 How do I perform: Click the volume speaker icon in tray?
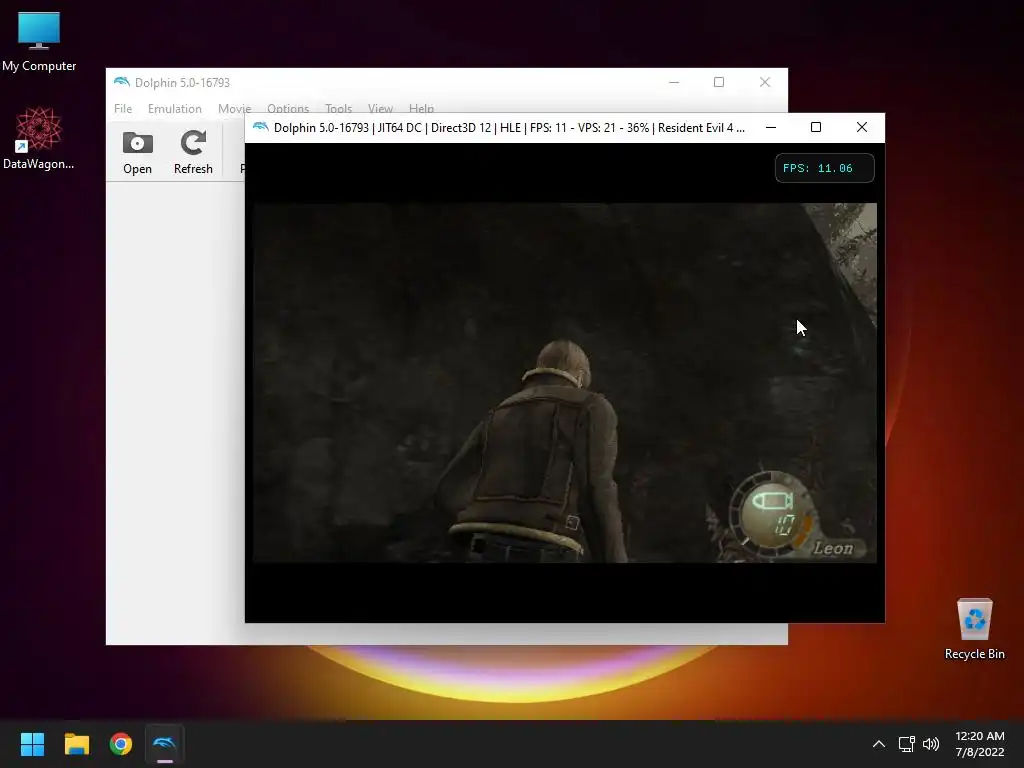pos(931,744)
